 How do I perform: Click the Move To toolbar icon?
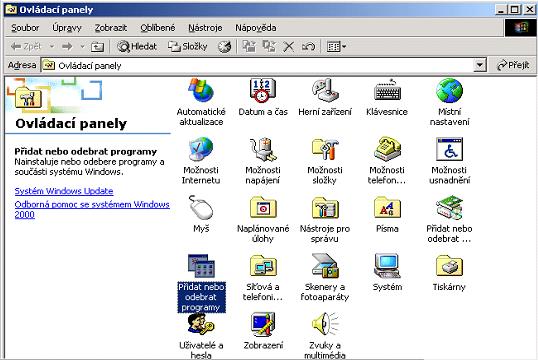pyautogui.click(x=249, y=46)
